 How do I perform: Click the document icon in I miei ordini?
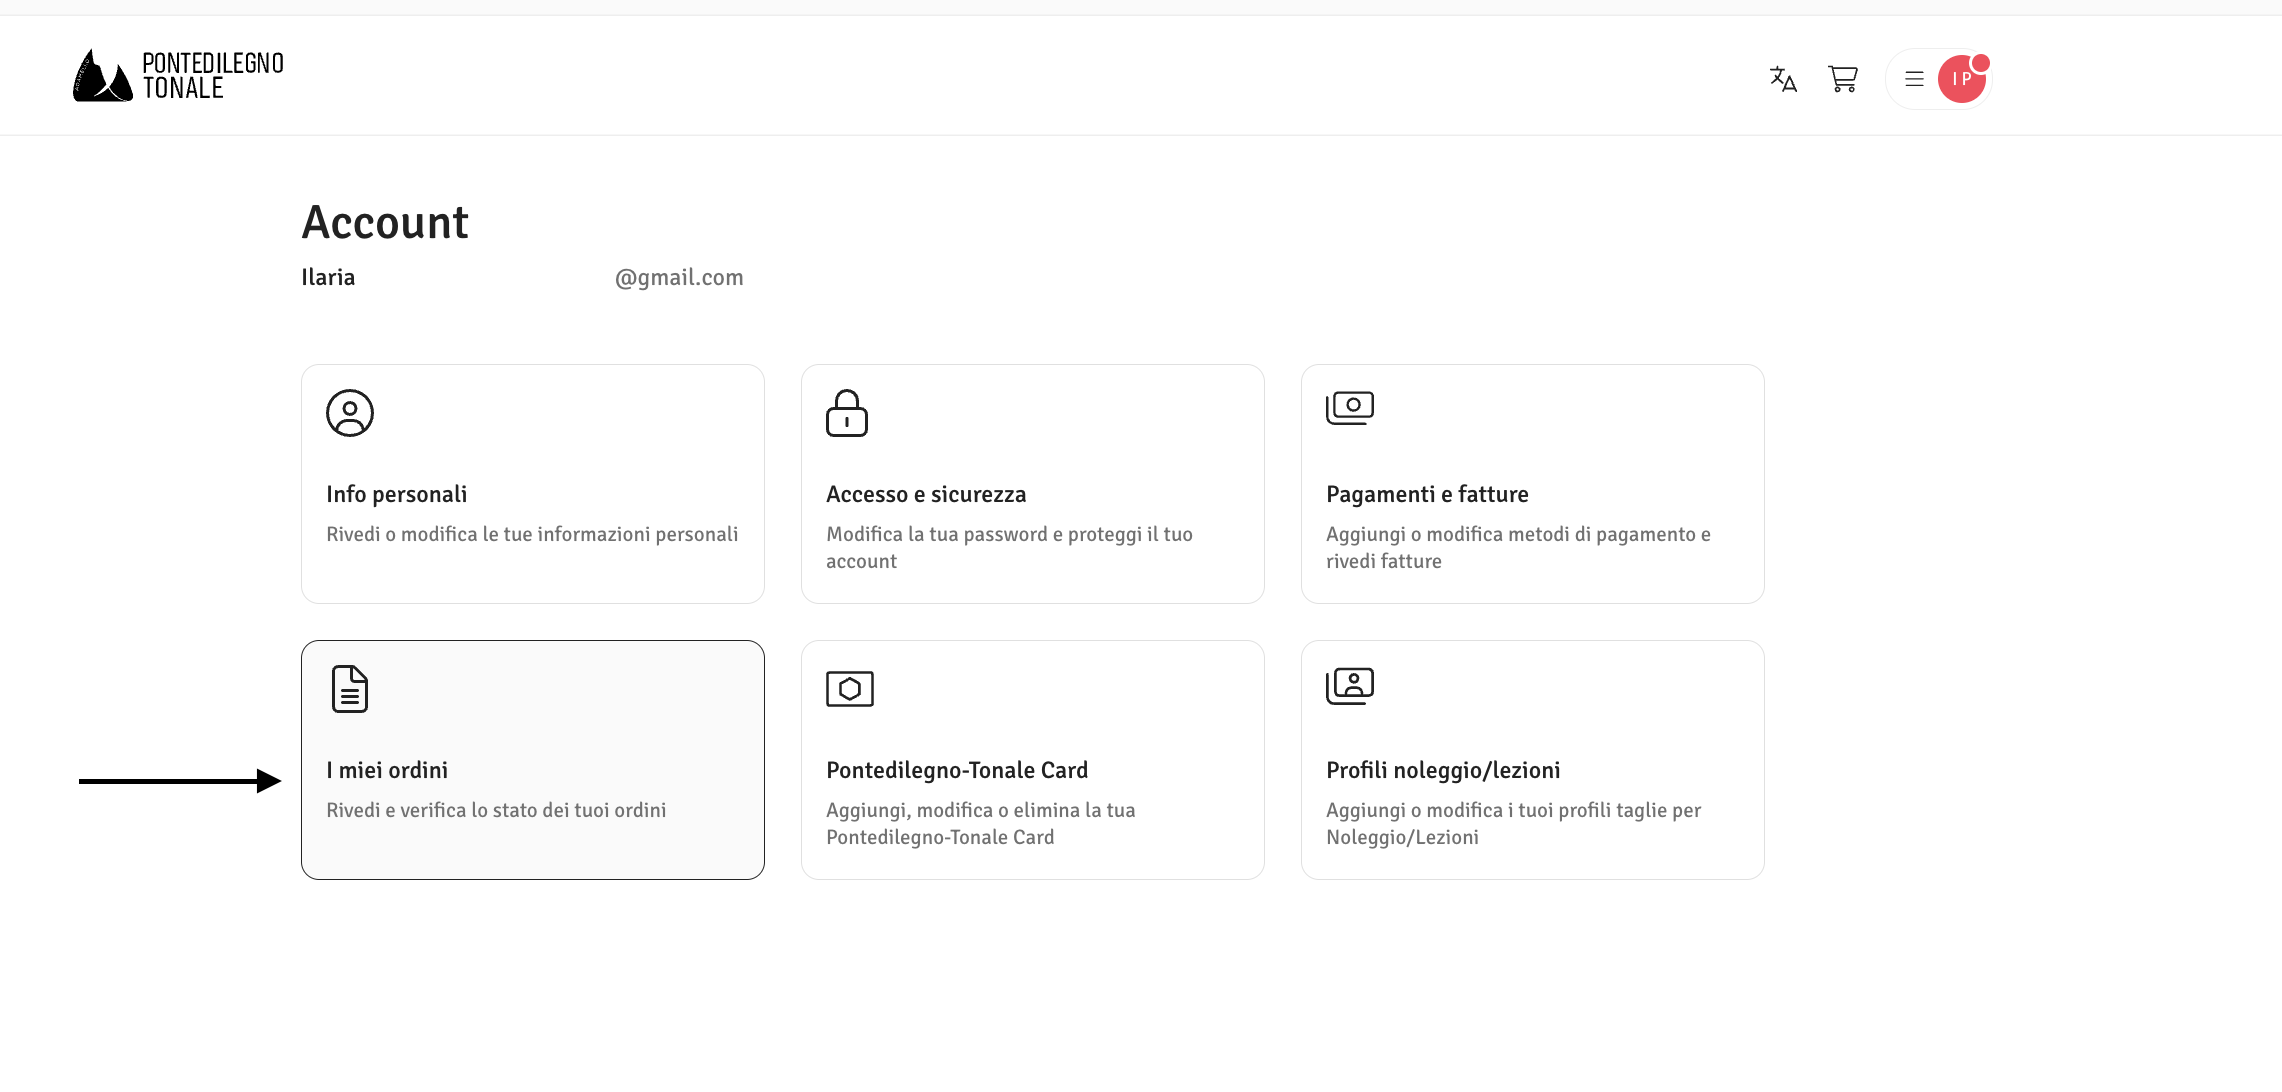(350, 689)
